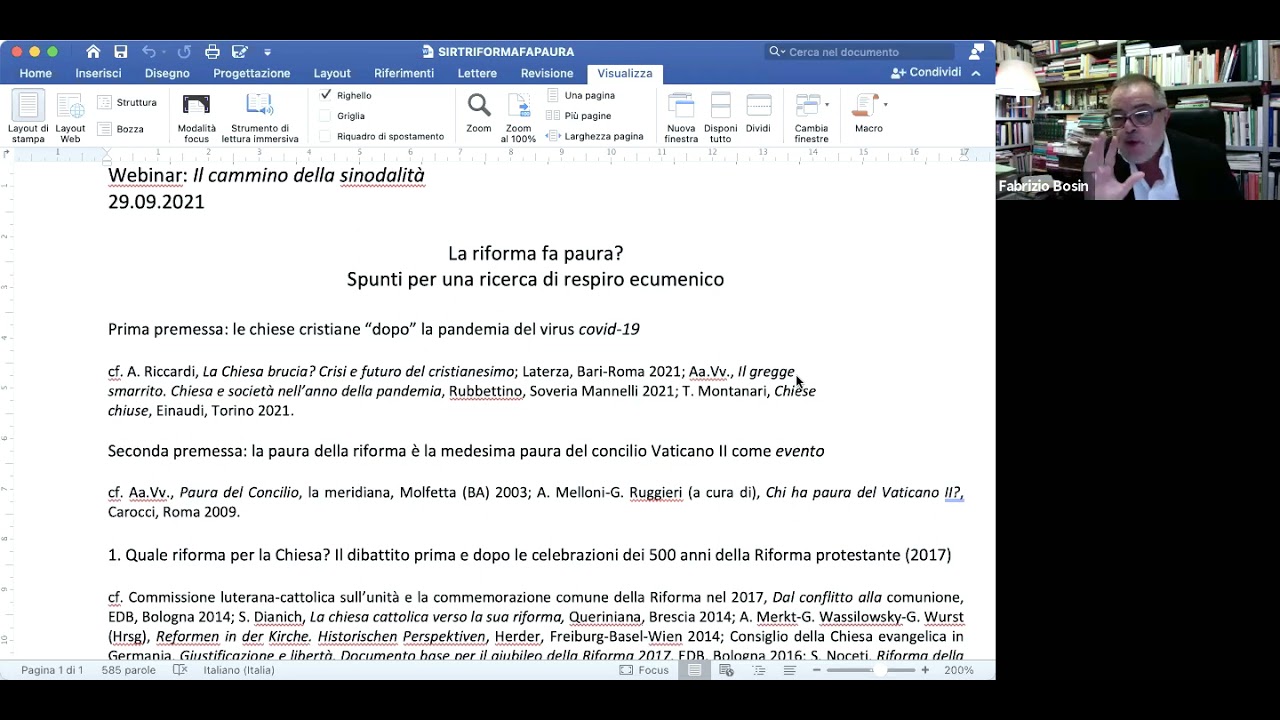
Task: Switch to Bozza draft view
Action: click(121, 129)
